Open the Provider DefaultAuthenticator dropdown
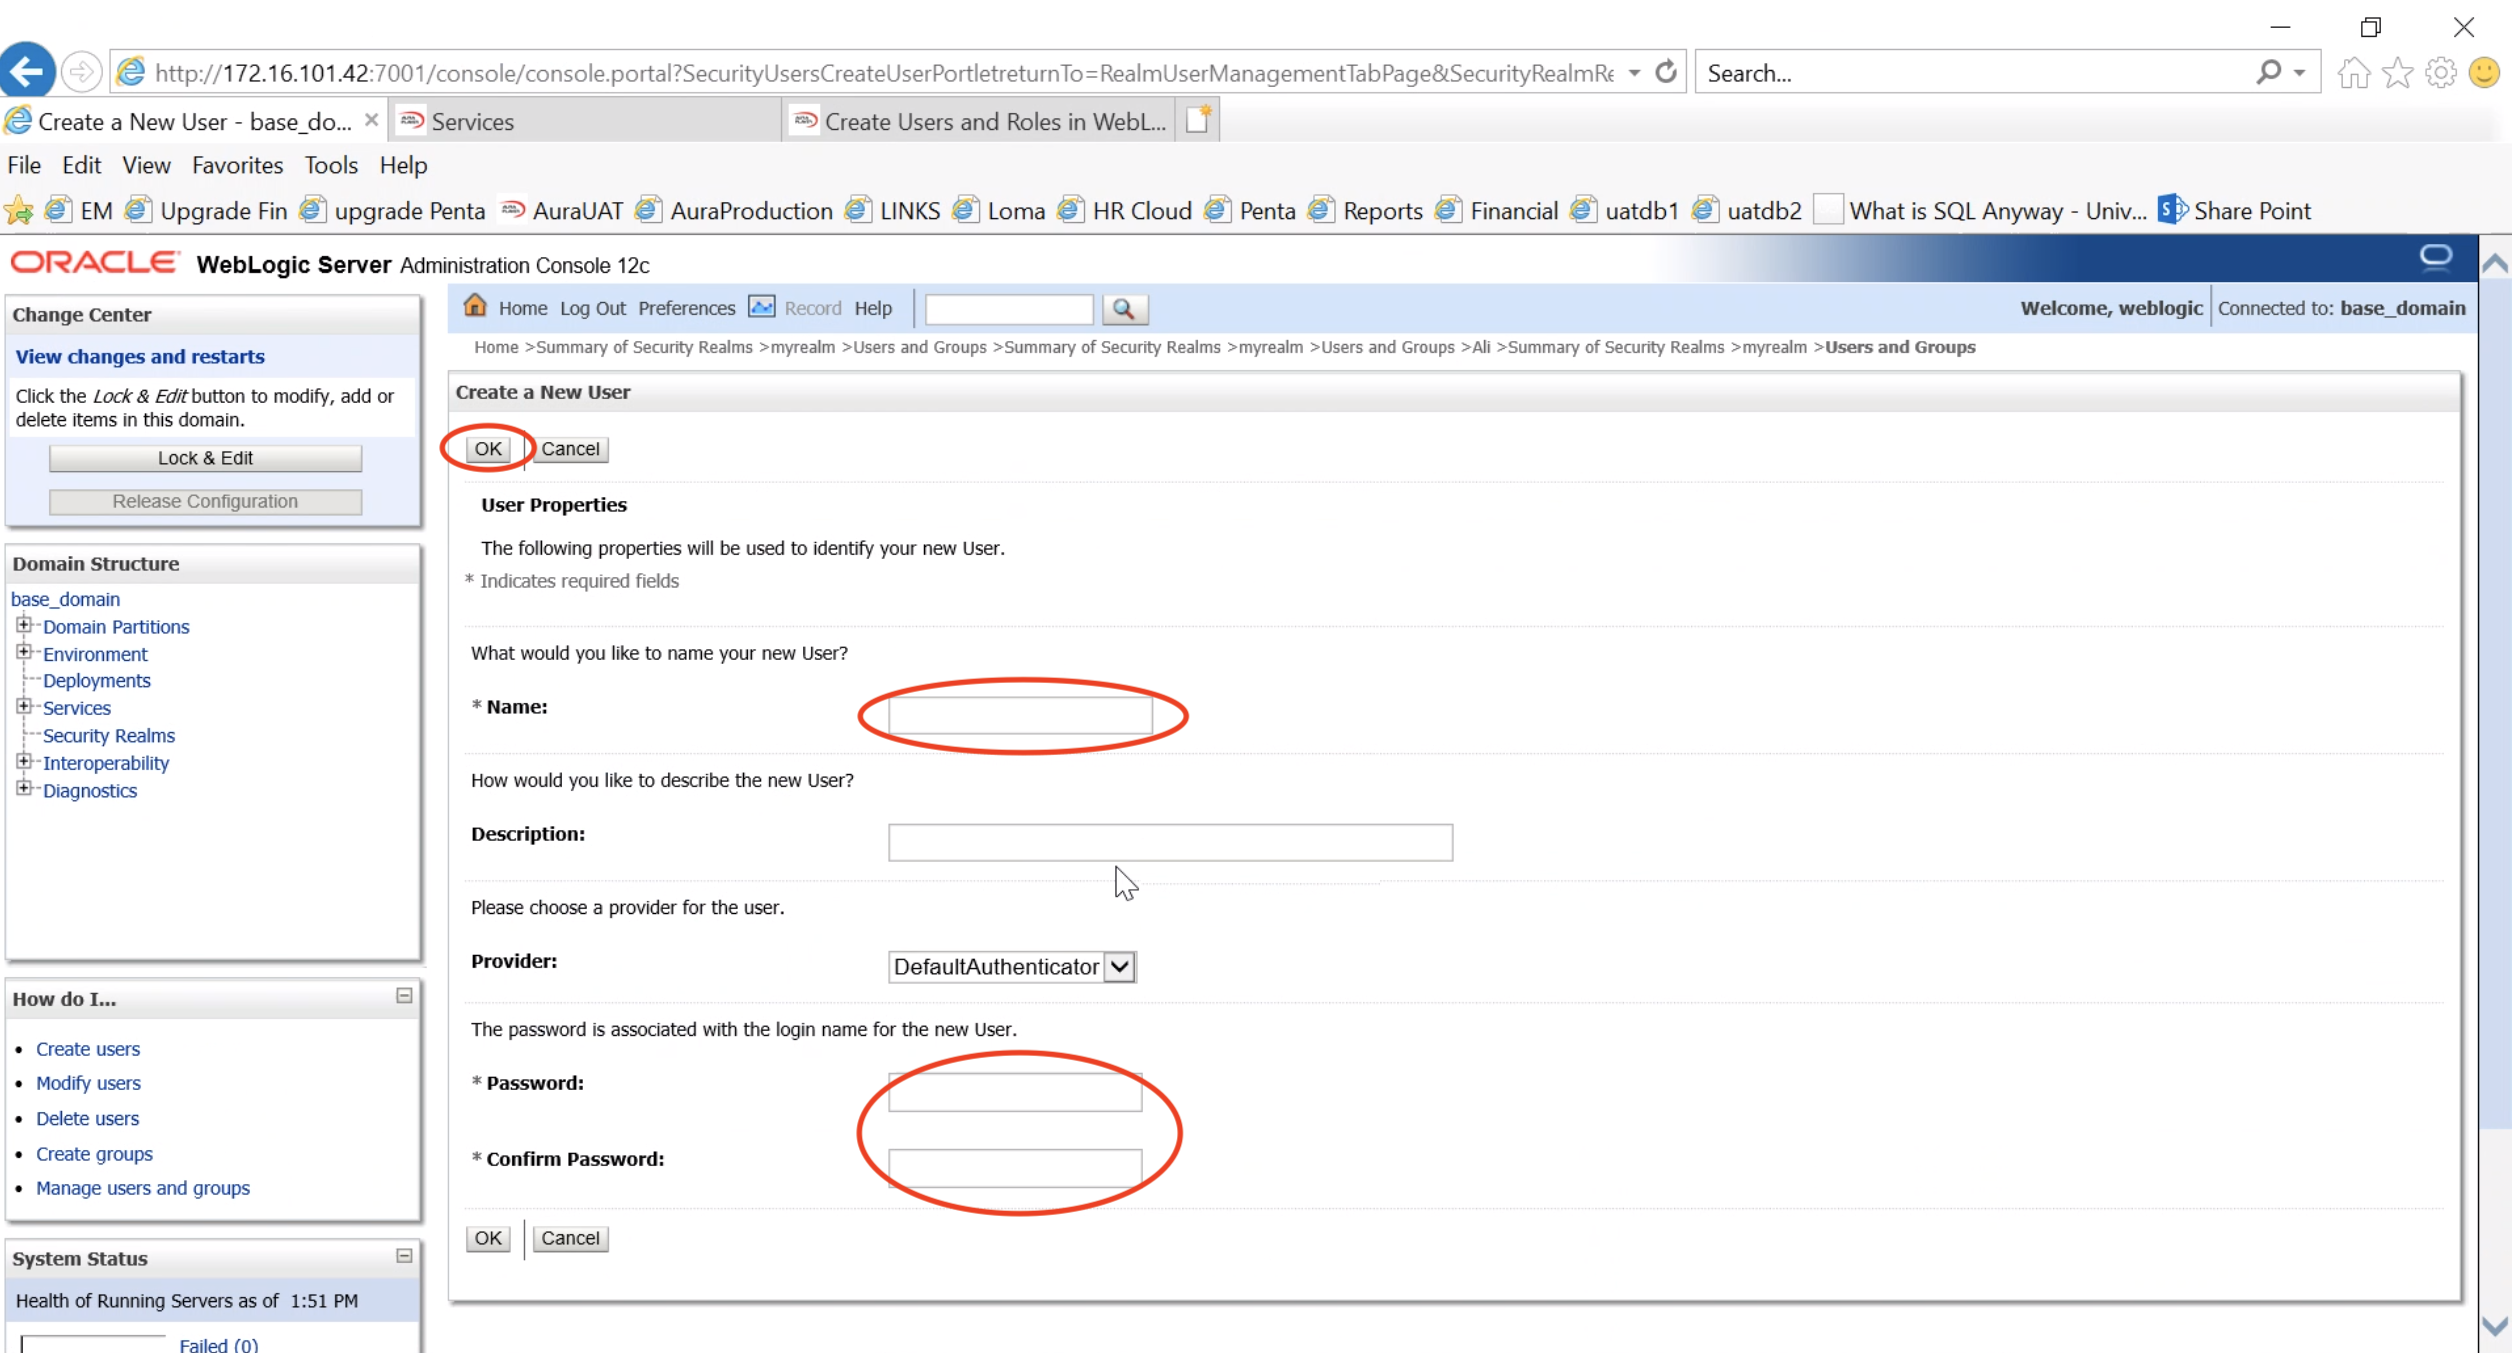This screenshot has width=2512, height=1353. point(1011,967)
